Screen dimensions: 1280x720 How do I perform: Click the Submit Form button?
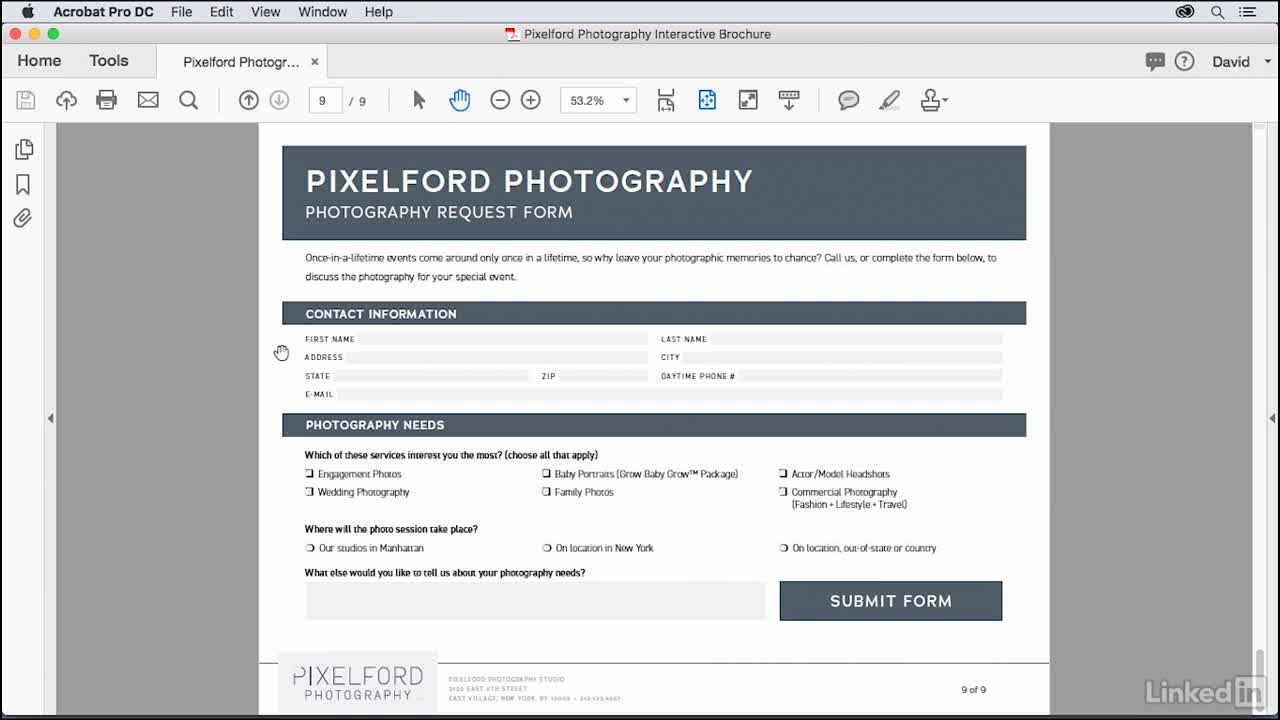click(x=891, y=601)
